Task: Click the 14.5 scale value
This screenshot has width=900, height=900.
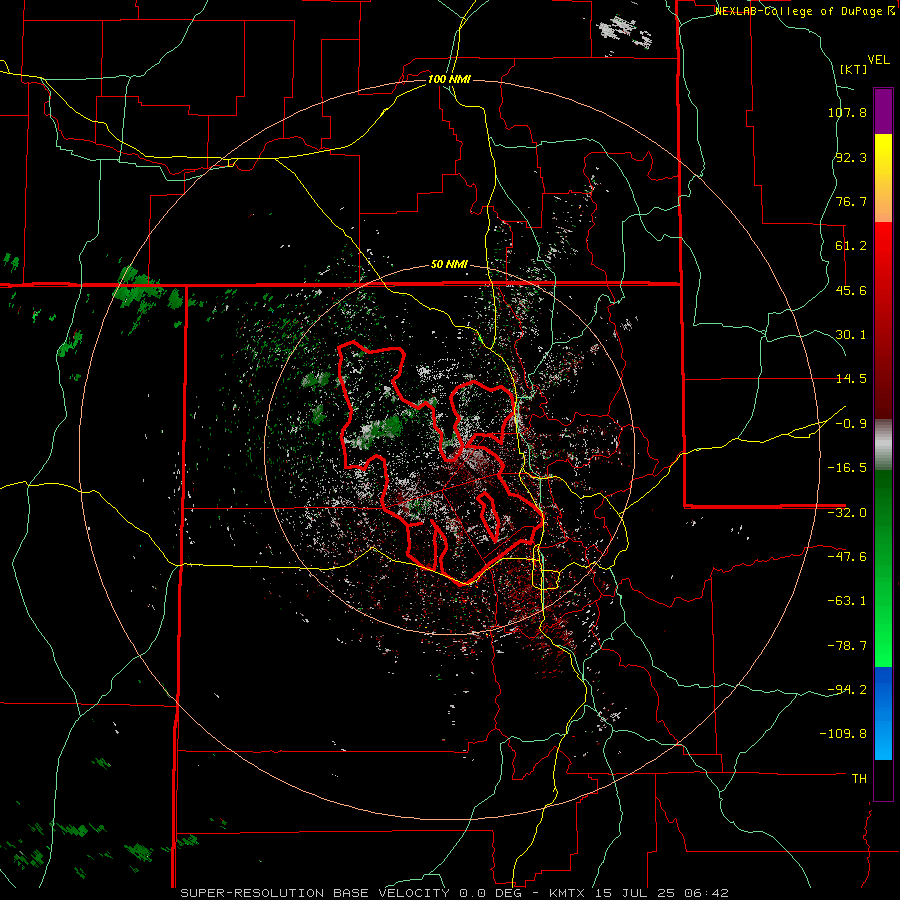Action: 851,379
